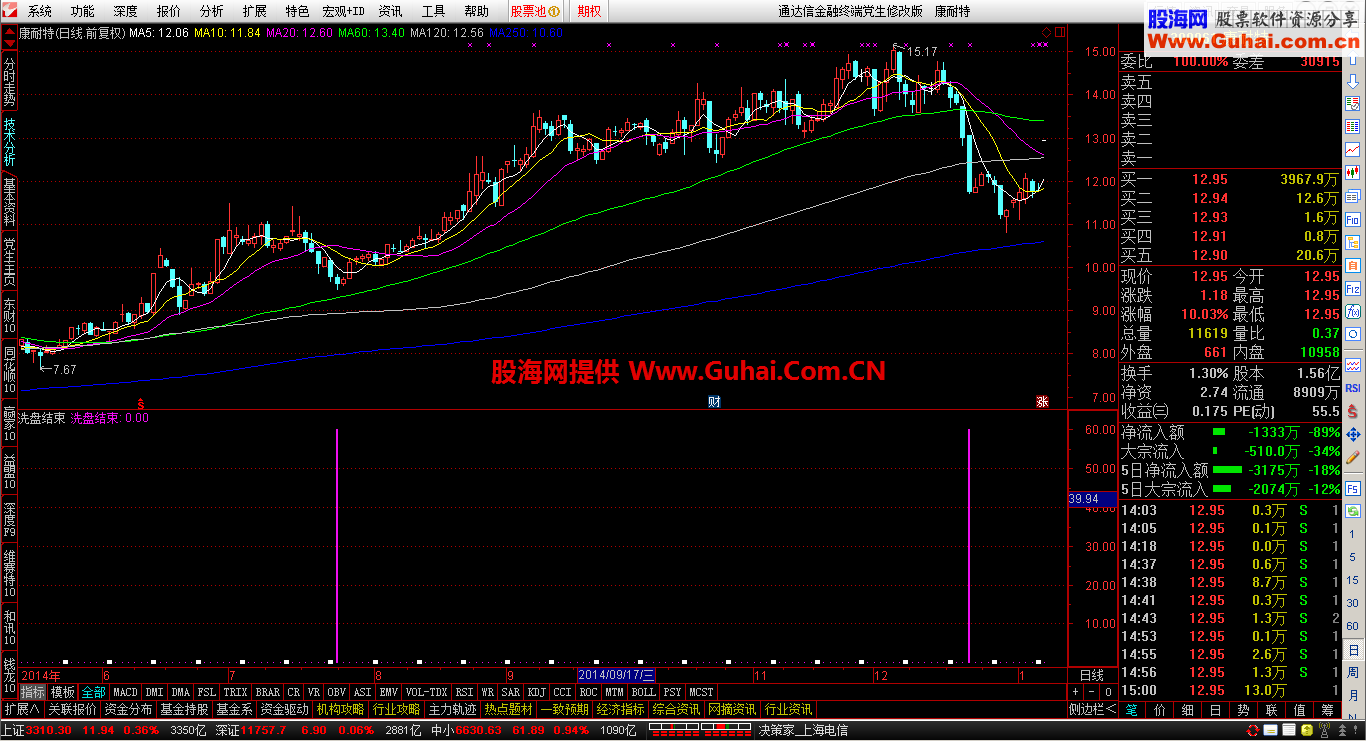Open the 分析 menu
1366x741 pixels.
212,12
